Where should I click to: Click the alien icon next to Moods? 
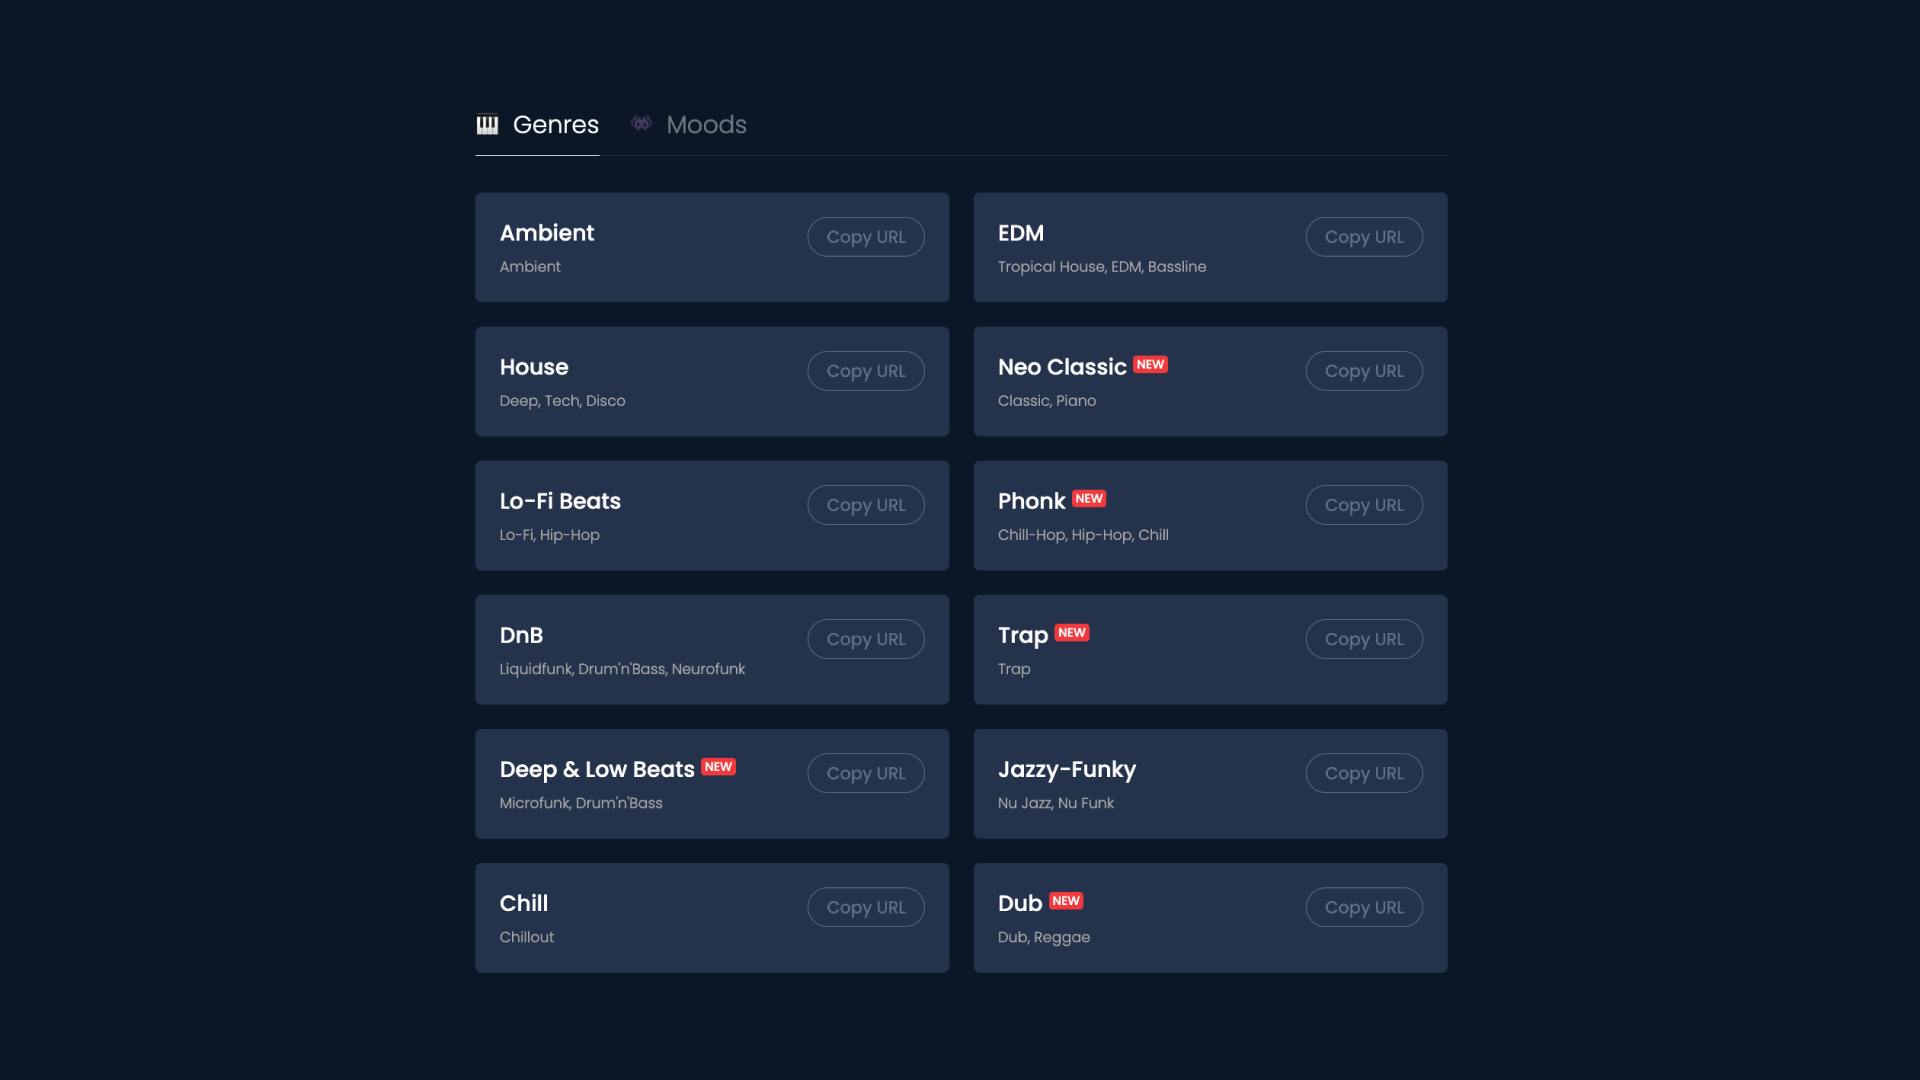(641, 124)
